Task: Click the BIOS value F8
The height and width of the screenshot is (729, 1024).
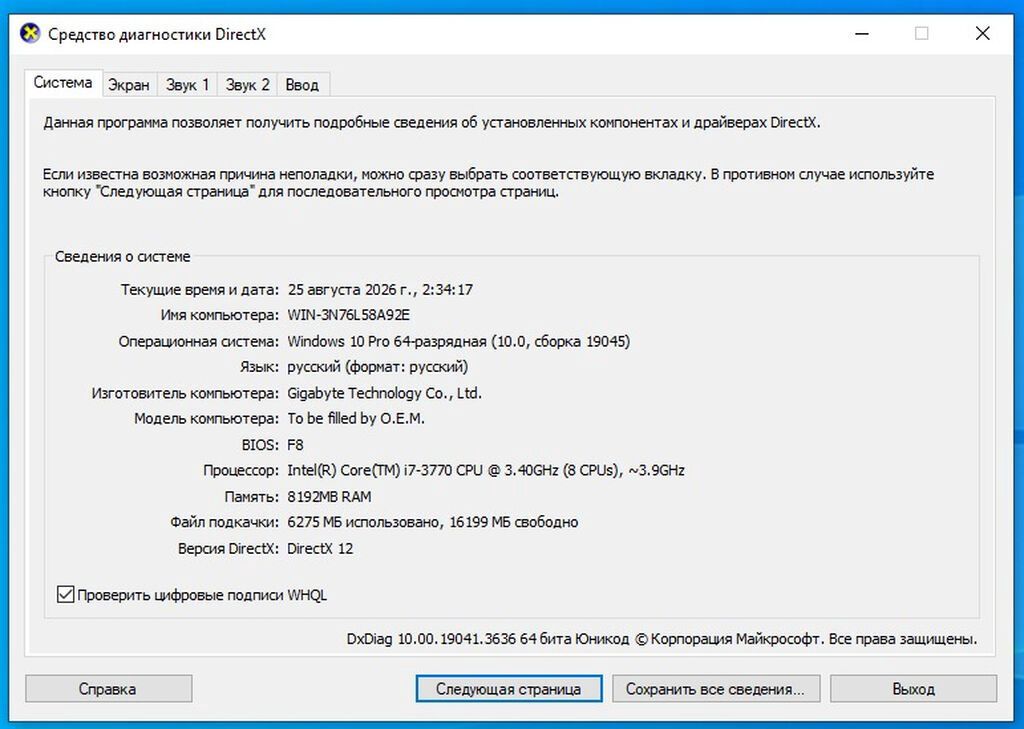Action: (295, 445)
